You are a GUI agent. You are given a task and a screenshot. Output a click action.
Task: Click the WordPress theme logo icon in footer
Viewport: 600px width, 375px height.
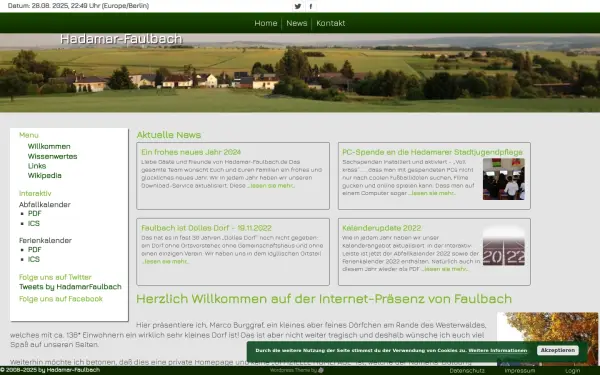(x=321, y=370)
